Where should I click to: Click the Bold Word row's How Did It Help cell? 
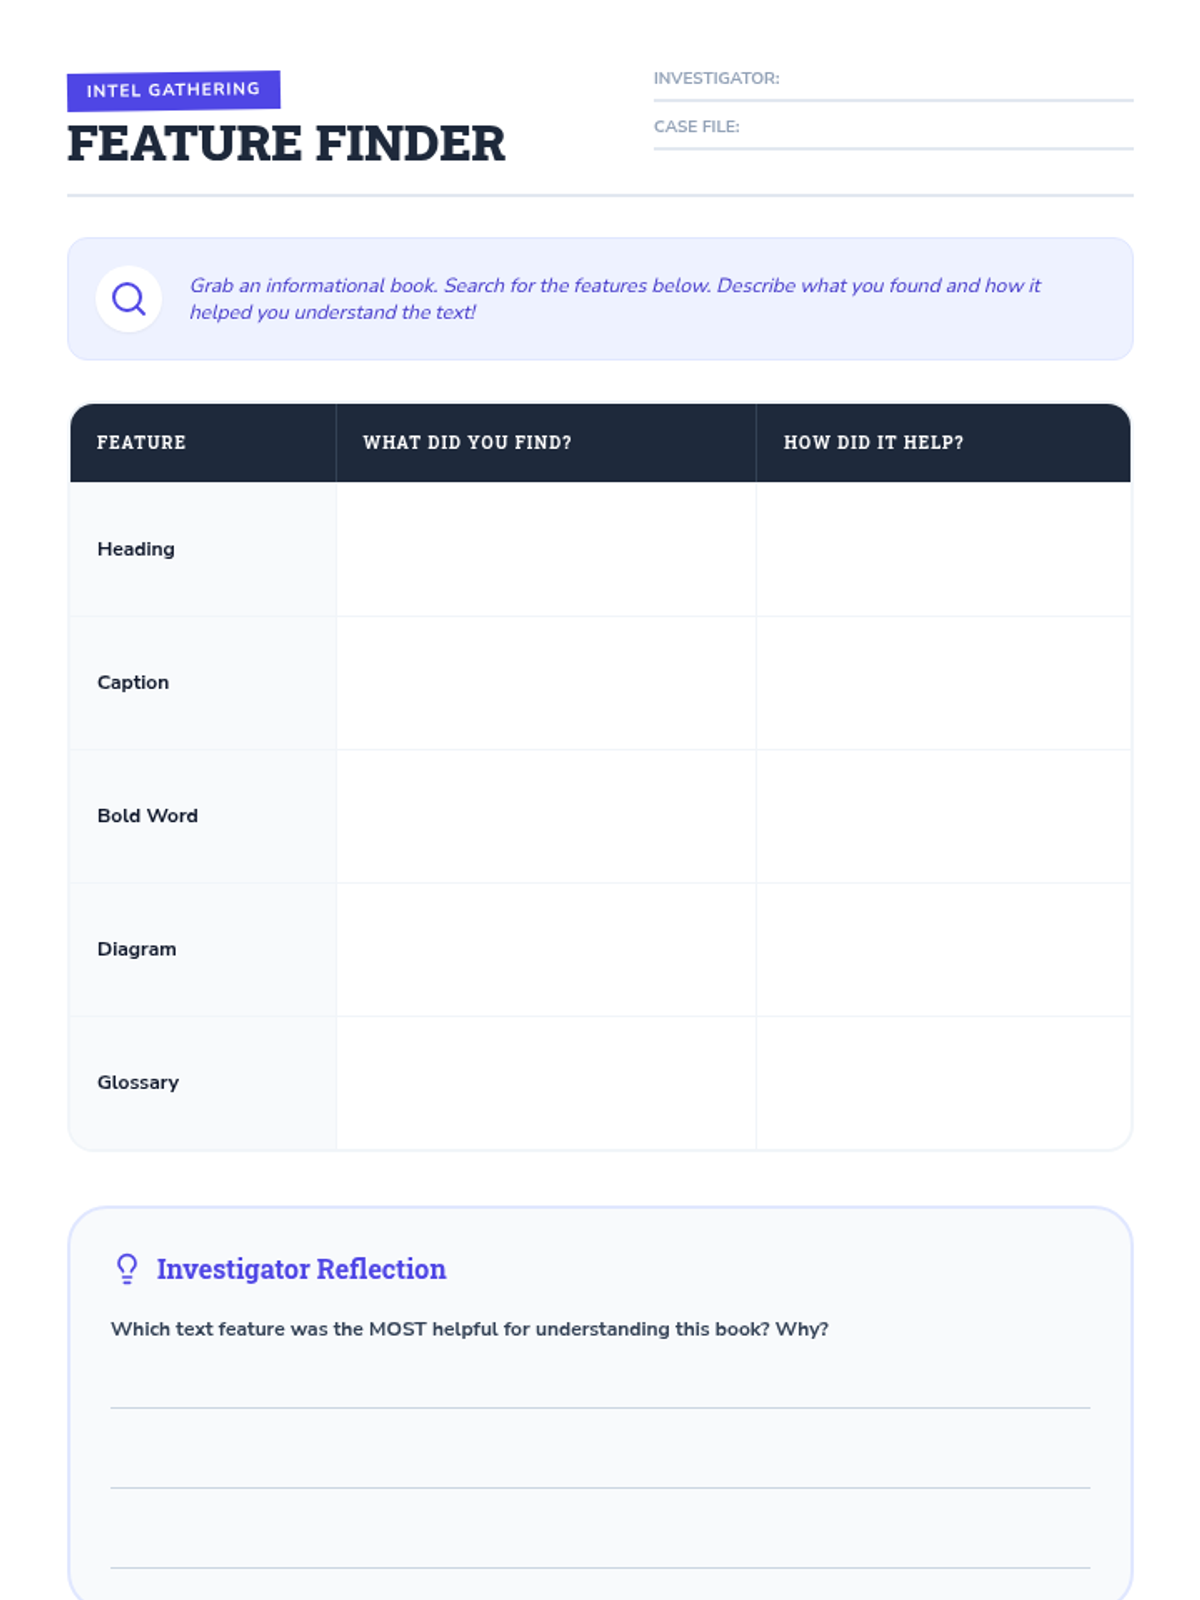[x=943, y=816]
